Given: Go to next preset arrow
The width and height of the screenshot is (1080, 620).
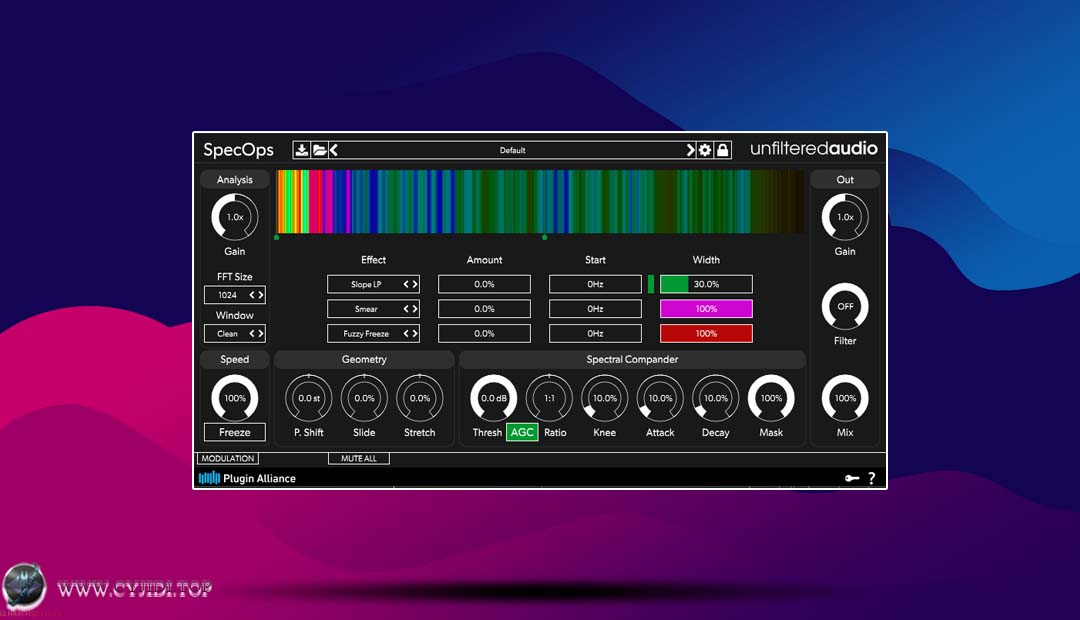Looking at the screenshot, I should click(x=690, y=149).
